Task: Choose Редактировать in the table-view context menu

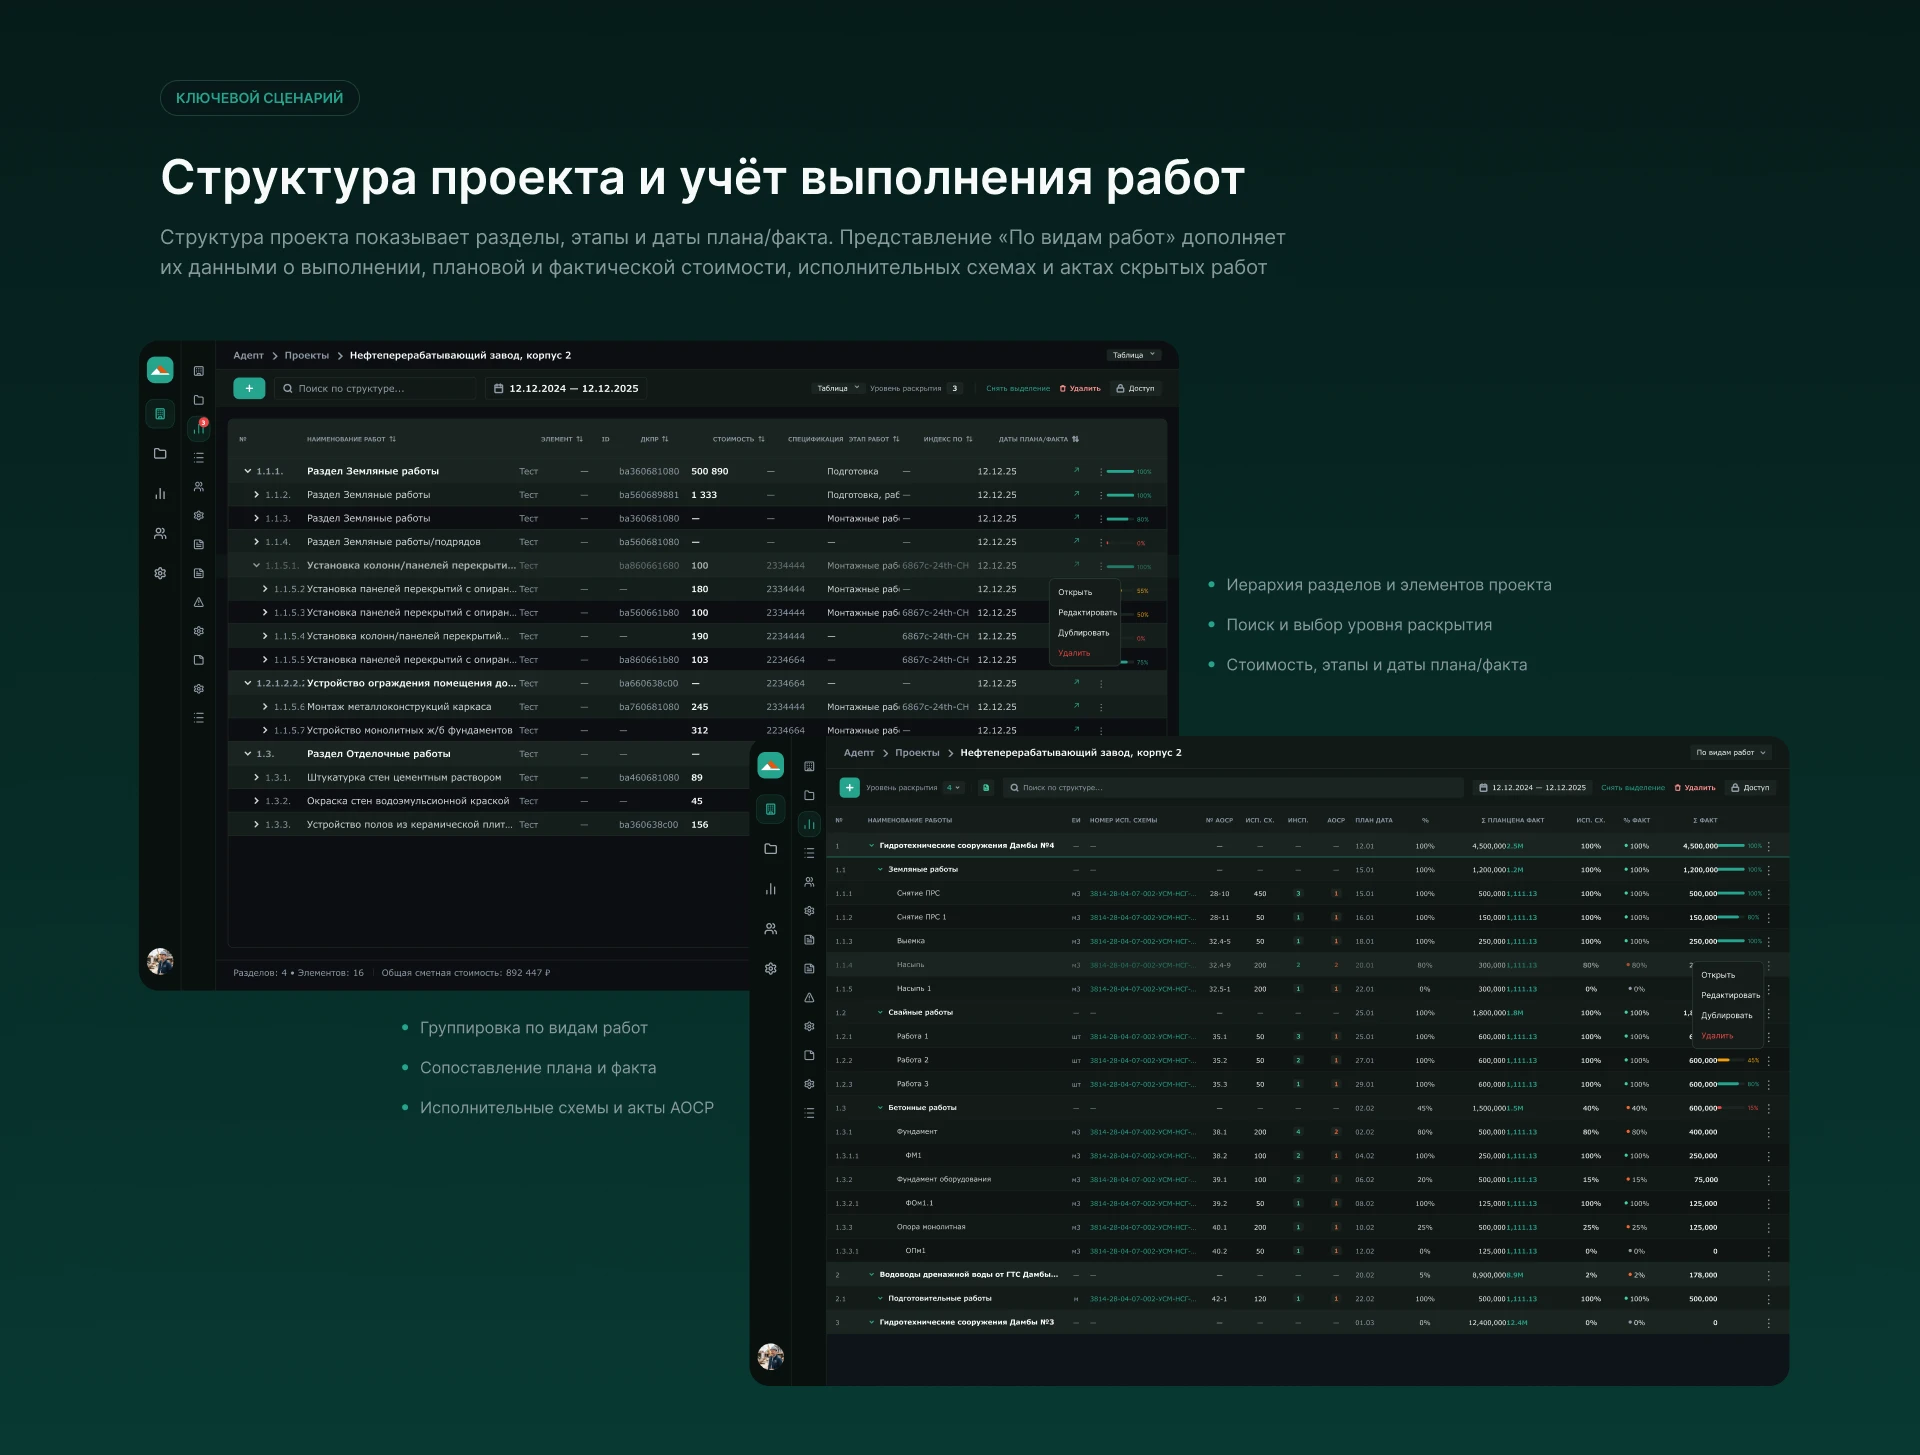Action: pos(1087,613)
